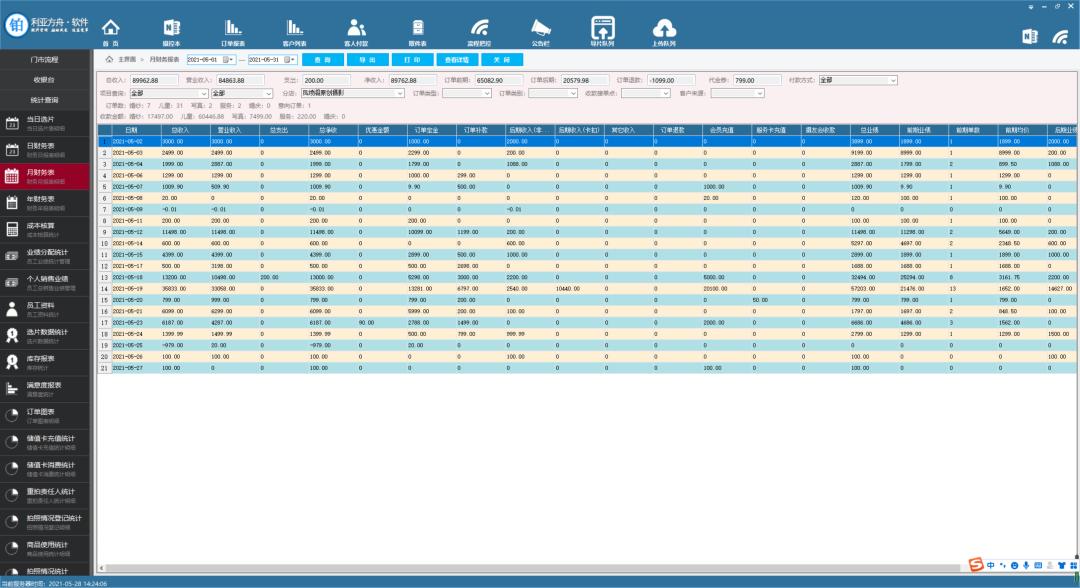Click the 关闭 button
The height and width of the screenshot is (588, 1080).
pos(501,60)
